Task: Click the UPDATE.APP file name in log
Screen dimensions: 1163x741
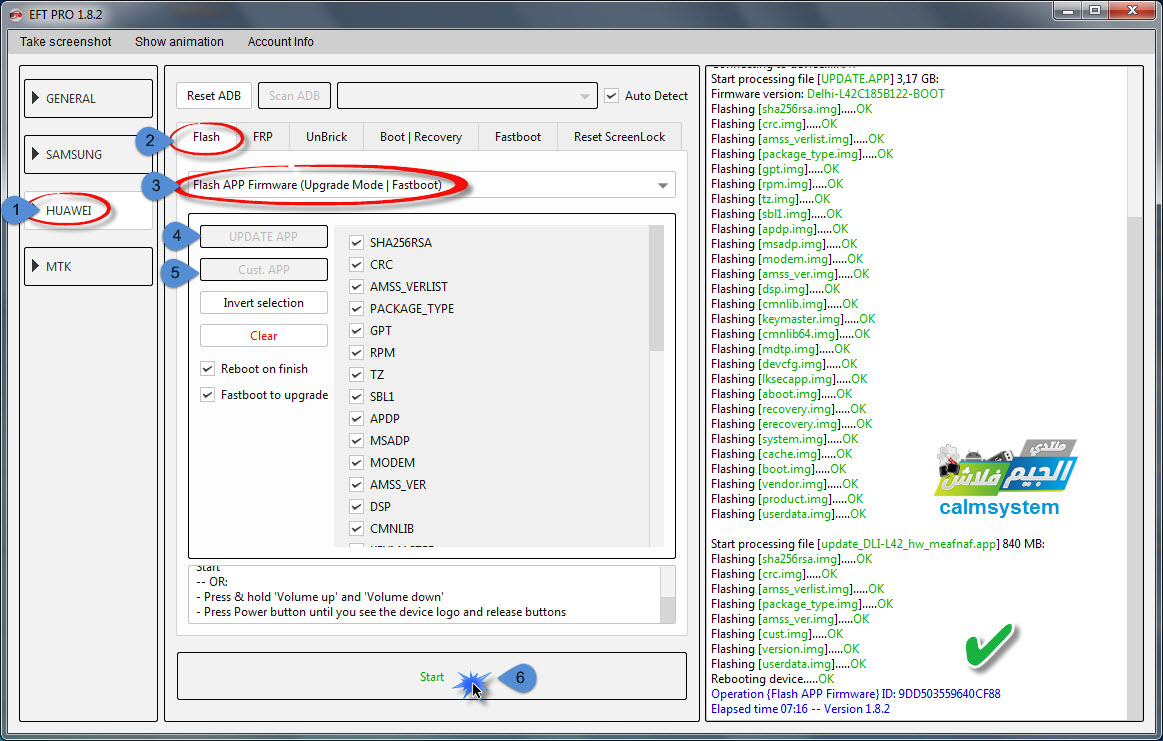Action: 854,79
